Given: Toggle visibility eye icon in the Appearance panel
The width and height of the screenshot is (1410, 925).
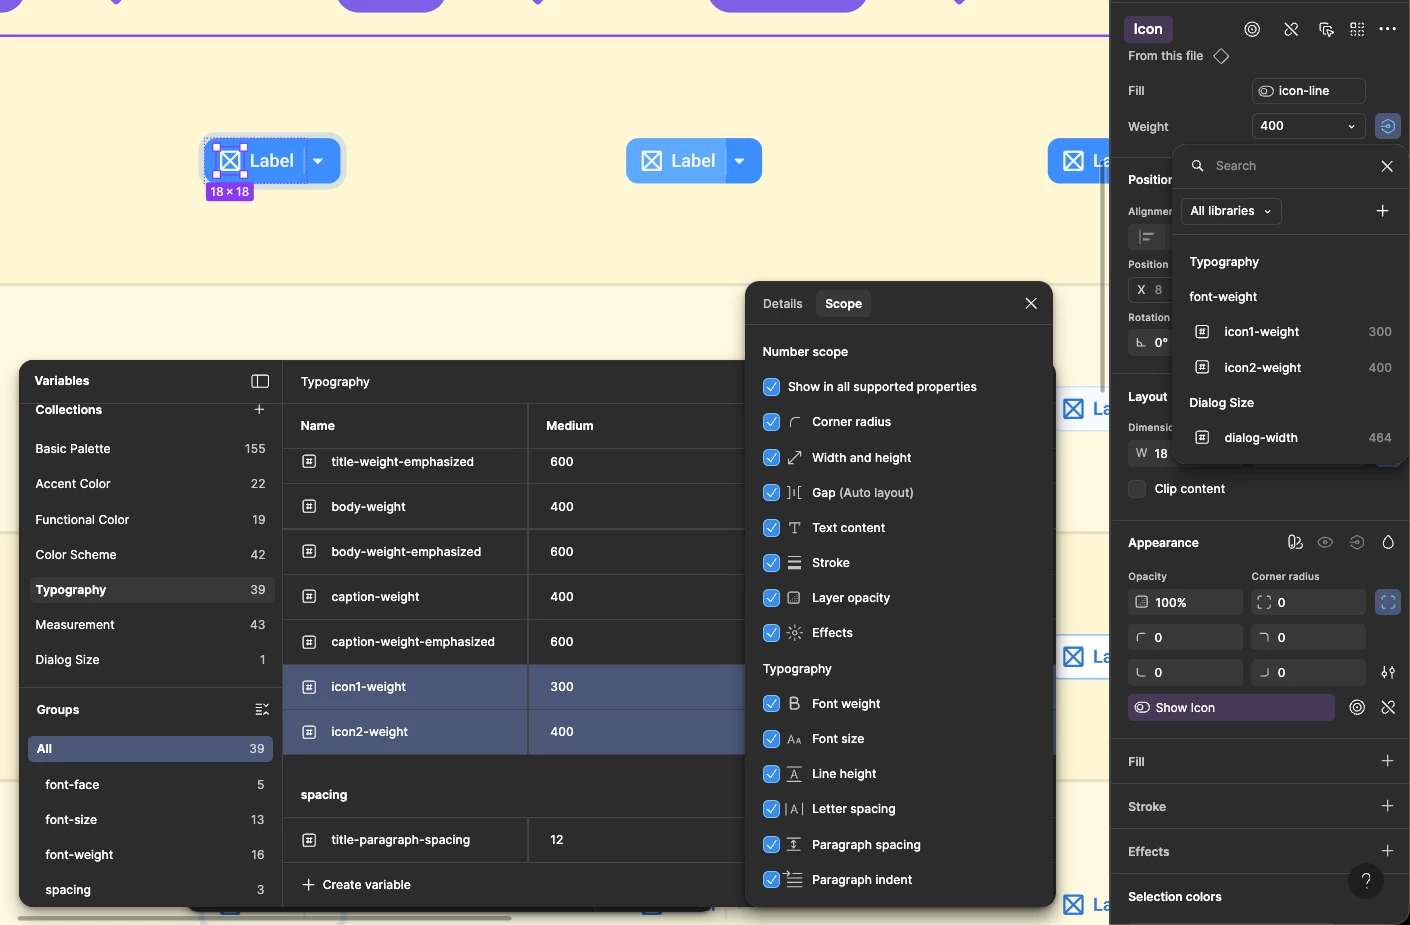Looking at the screenshot, I should (1325, 542).
